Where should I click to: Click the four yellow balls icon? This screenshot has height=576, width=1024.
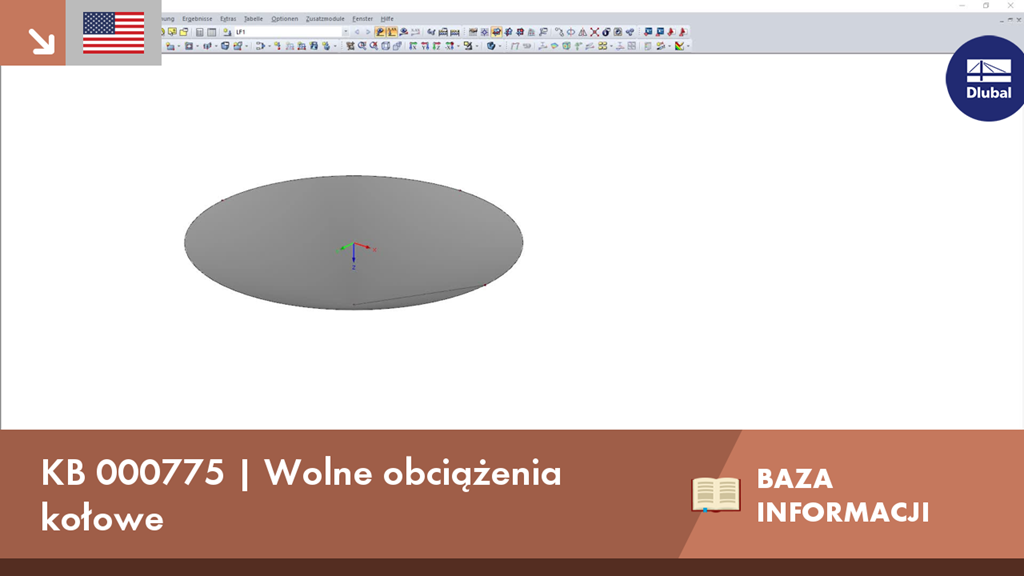pyautogui.click(x=603, y=46)
